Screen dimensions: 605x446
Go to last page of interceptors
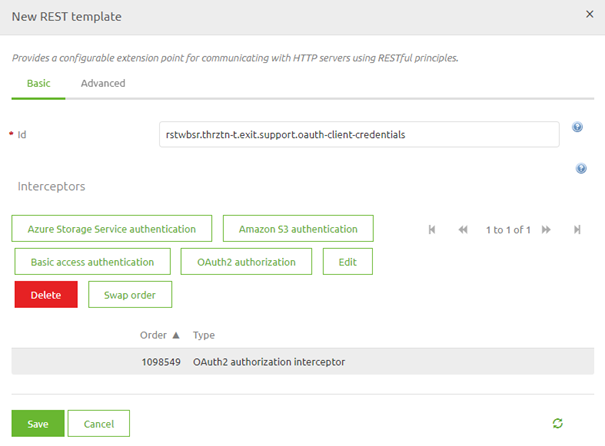point(577,230)
